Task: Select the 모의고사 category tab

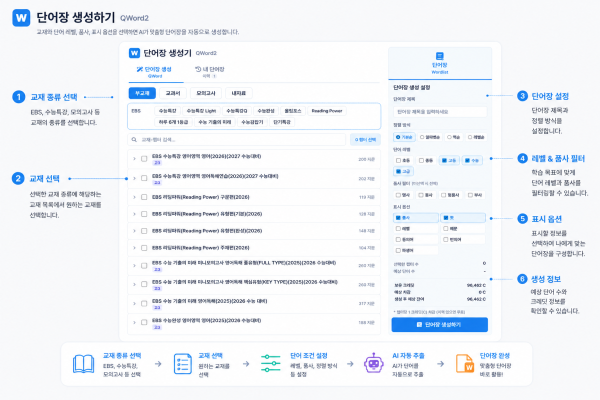Action: (206, 93)
